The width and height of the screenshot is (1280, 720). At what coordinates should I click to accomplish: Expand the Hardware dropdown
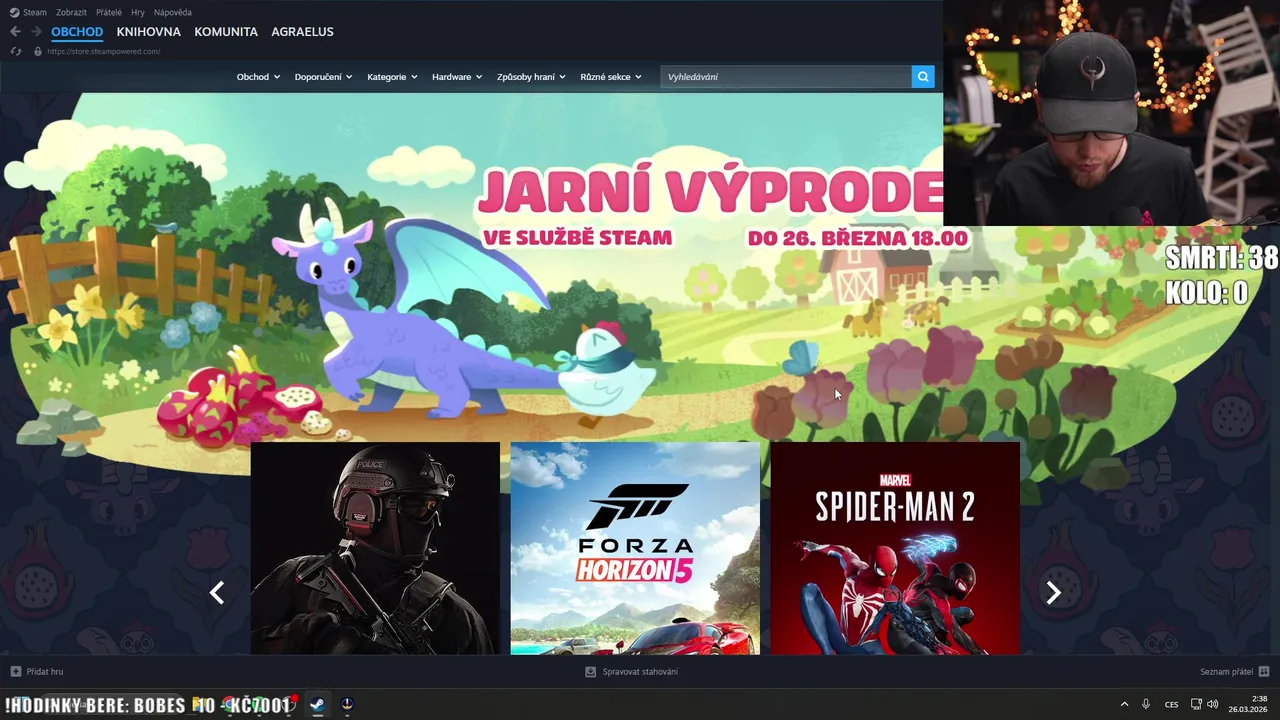pyautogui.click(x=457, y=77)
